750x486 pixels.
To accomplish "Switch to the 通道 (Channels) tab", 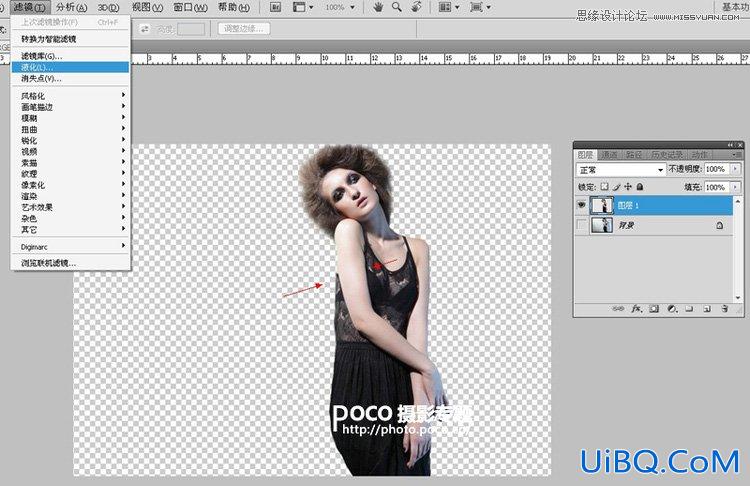I will point(609,155).
